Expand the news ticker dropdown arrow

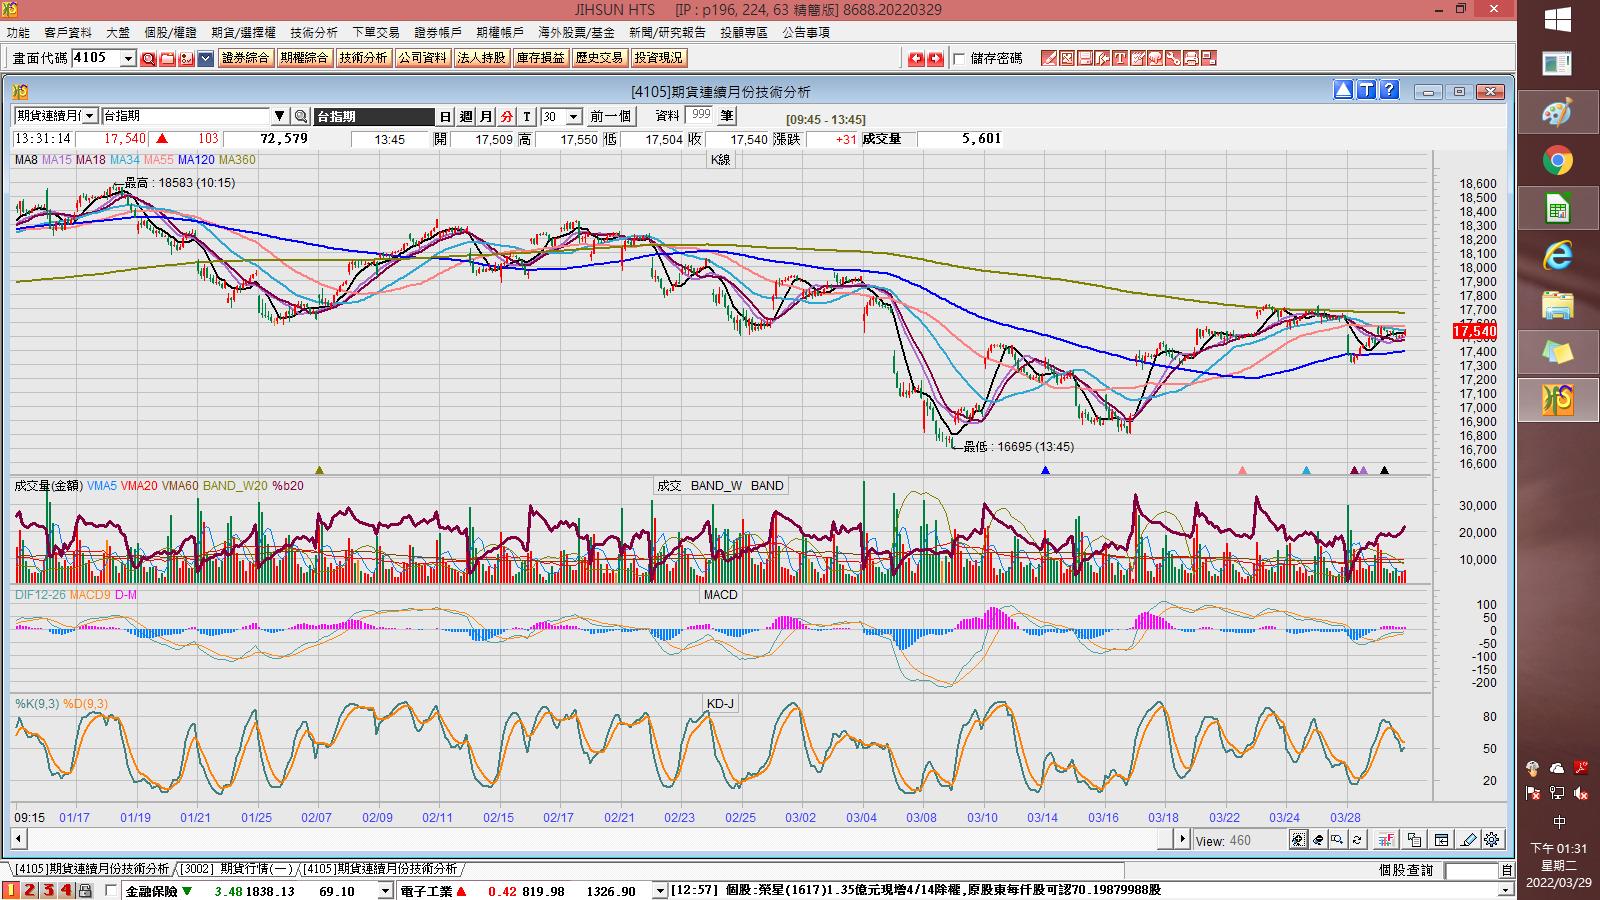point(1506,891)
